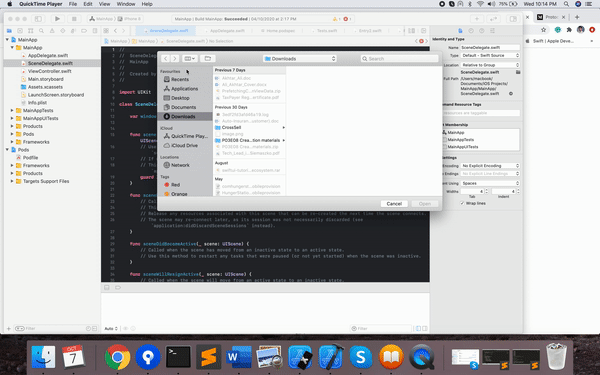Select Recents in dialog sidebar
Viewport: 600px width, 375px height.
[180, 79]
